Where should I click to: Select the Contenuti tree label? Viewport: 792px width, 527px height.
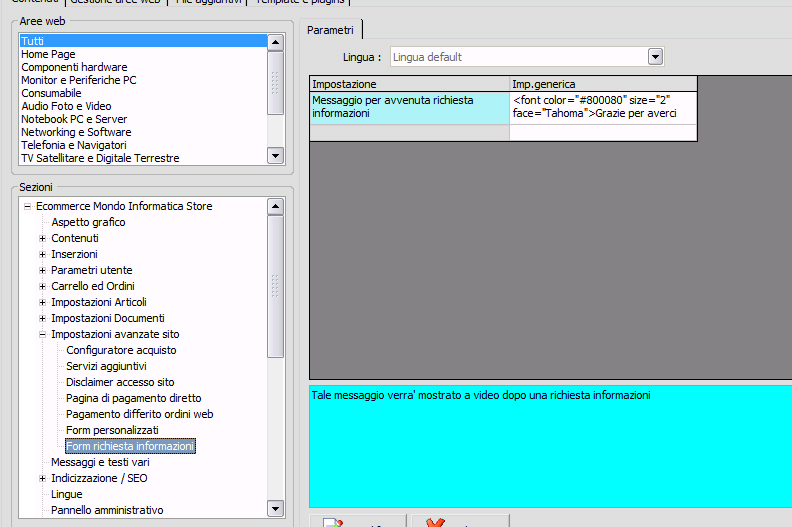pyautogui.click(x=75, y=238)
